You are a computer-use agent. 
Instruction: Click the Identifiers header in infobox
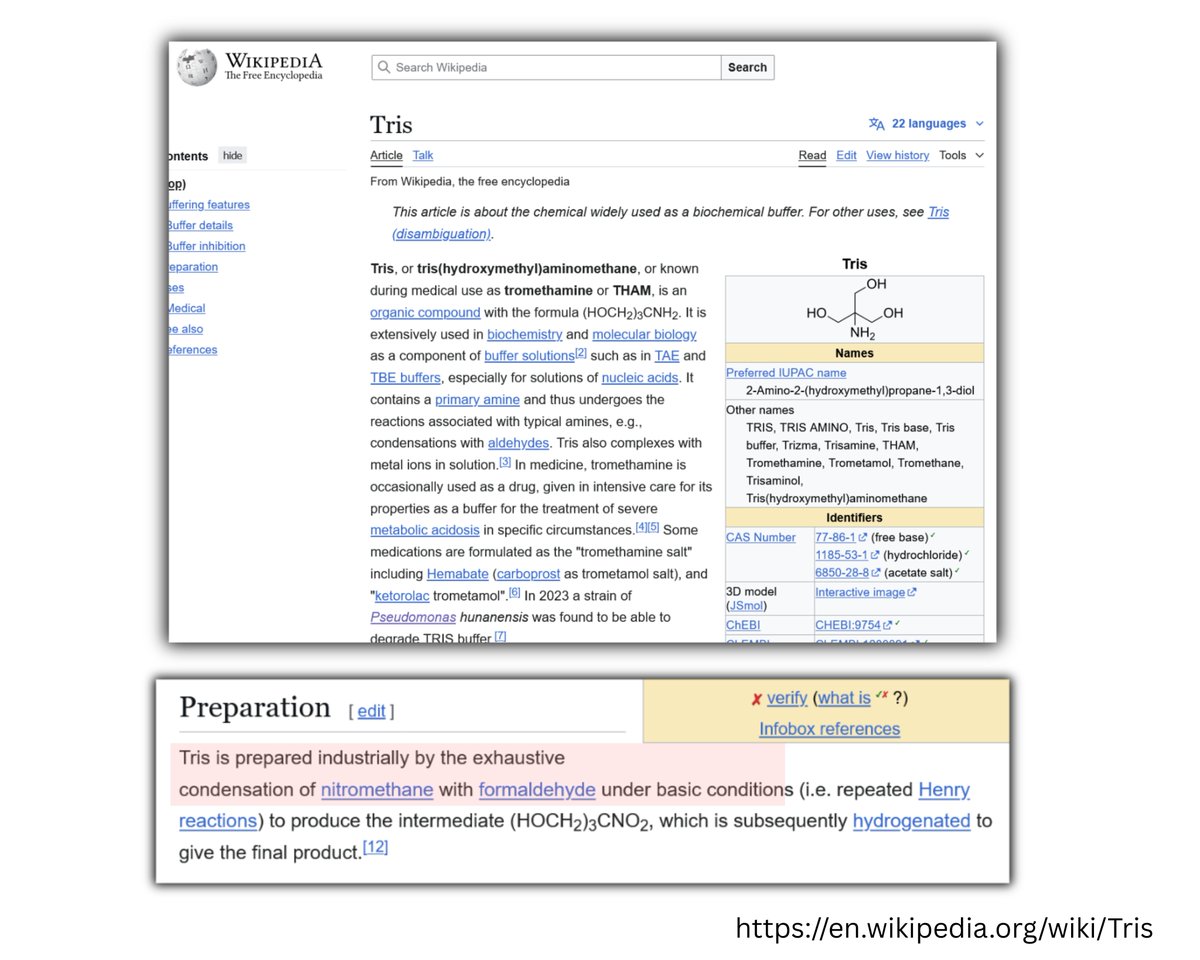[854, 518]
